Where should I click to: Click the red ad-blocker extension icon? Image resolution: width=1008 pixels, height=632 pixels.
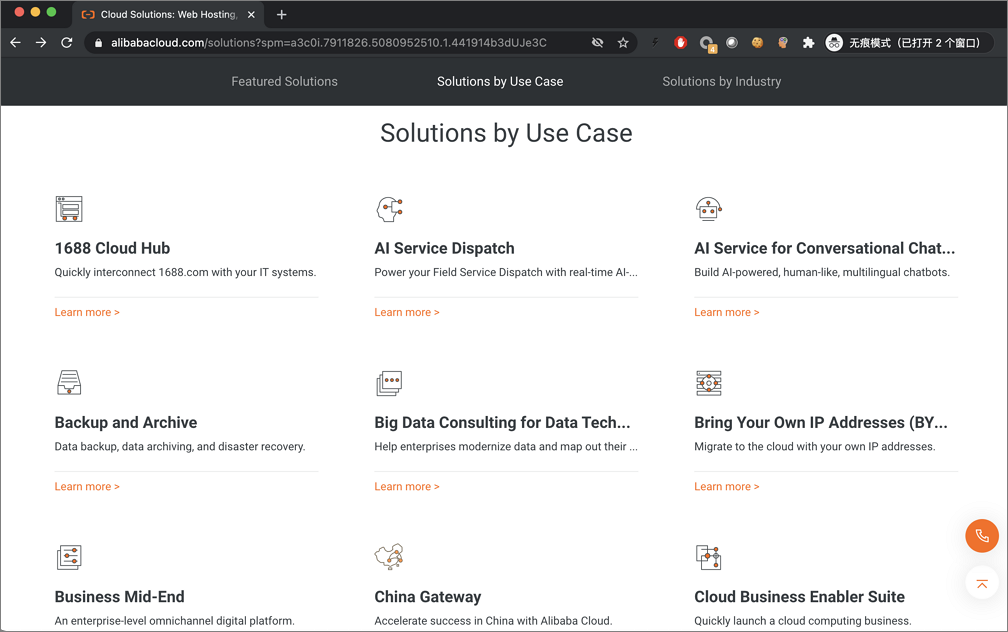coord(681,42)
